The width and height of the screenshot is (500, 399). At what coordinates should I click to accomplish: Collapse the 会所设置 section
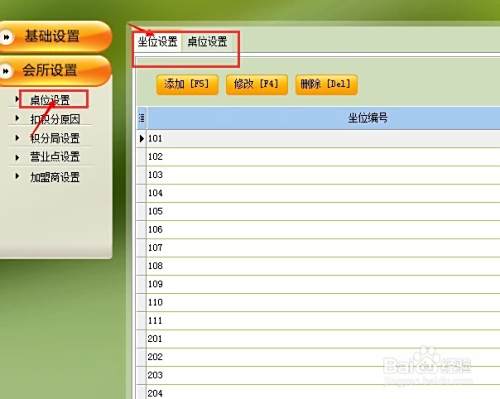[55, 71]
